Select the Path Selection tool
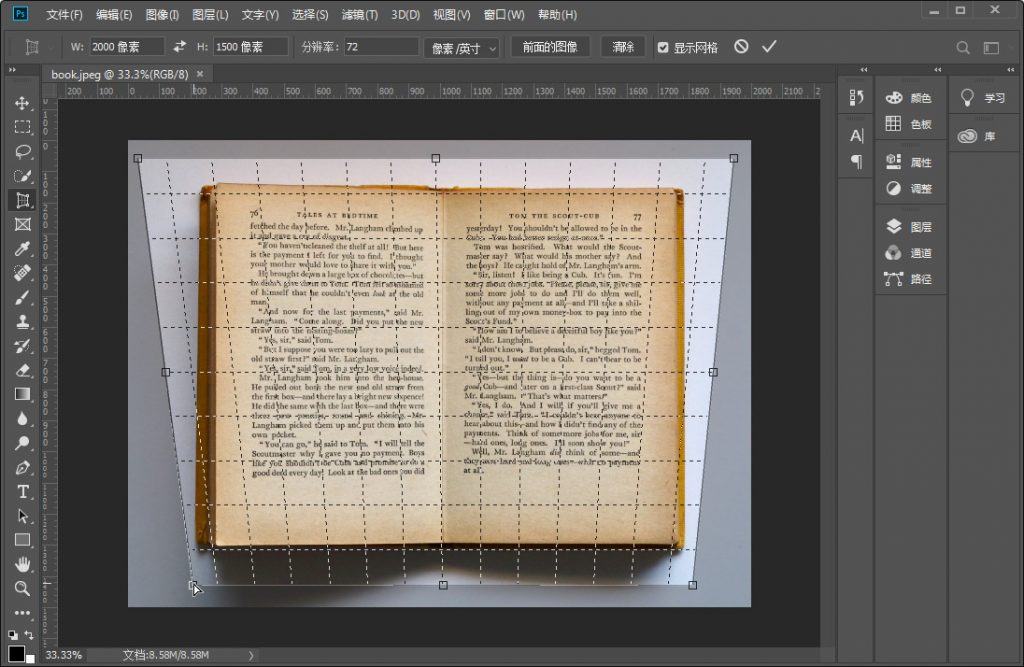The height and width of the screenshot is (667, 1024). (22, 516)
